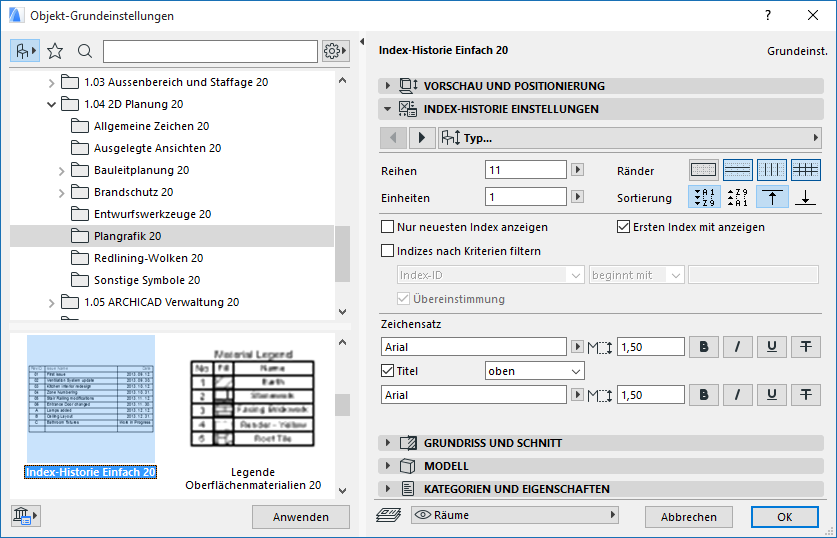
Task: Select 'Redlining-Wolken 20' folder in tree
Action: click(x=148, y=258)
